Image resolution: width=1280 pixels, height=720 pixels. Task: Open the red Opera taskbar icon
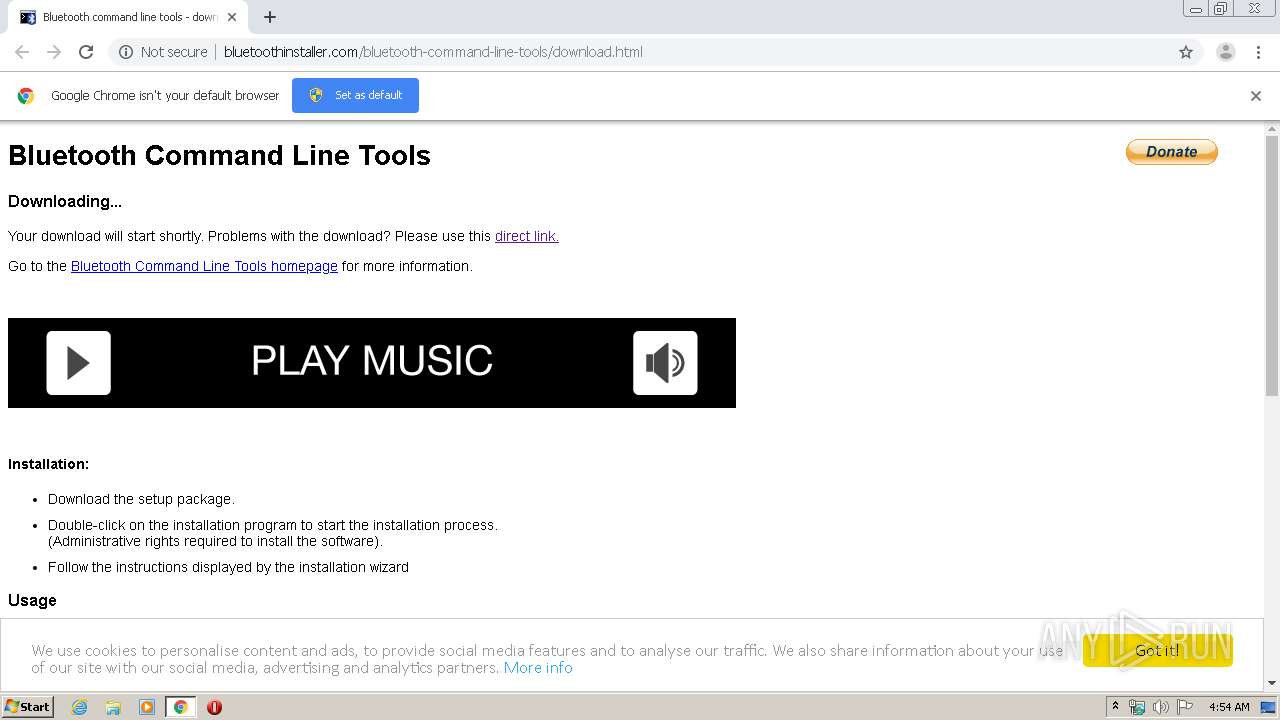(x=214, y=707)
